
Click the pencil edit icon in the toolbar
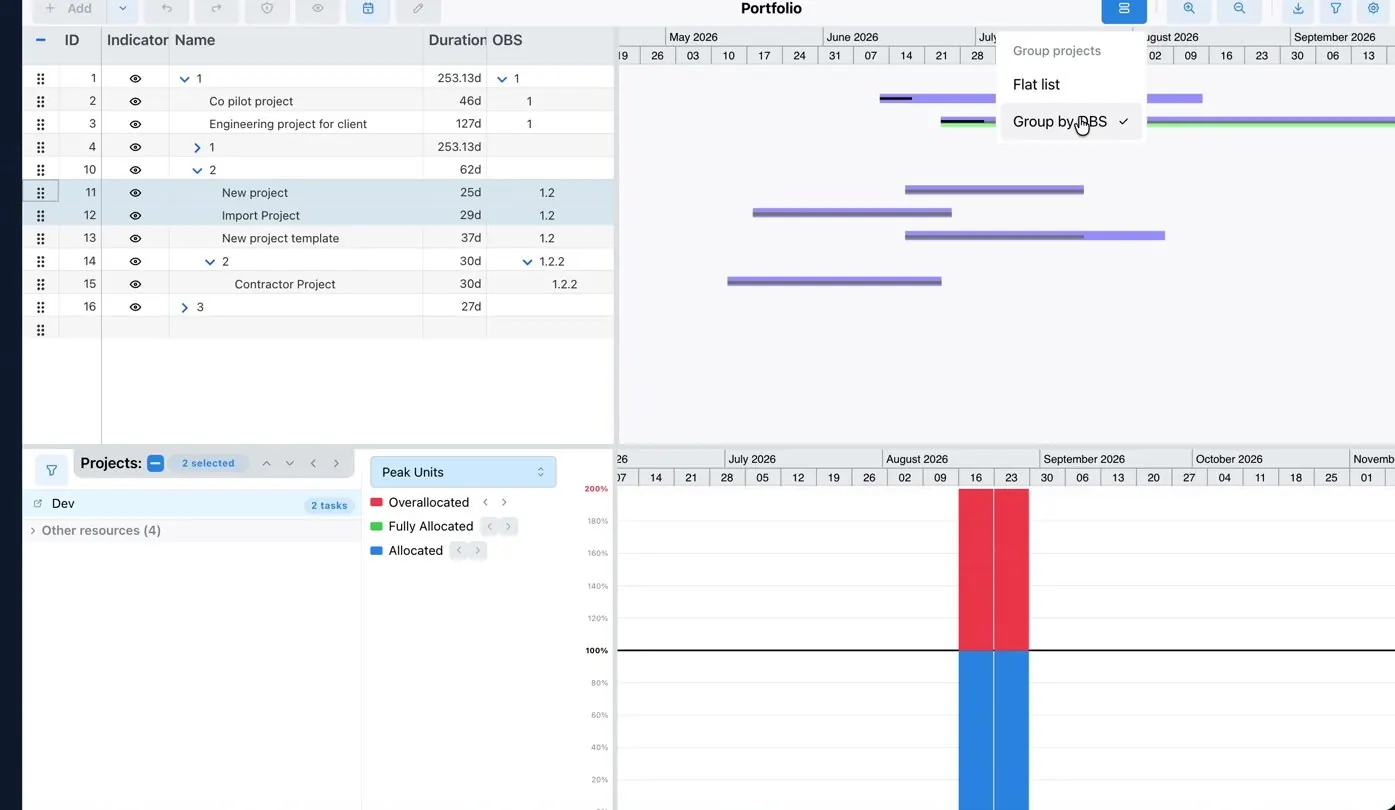coord(418,9)
